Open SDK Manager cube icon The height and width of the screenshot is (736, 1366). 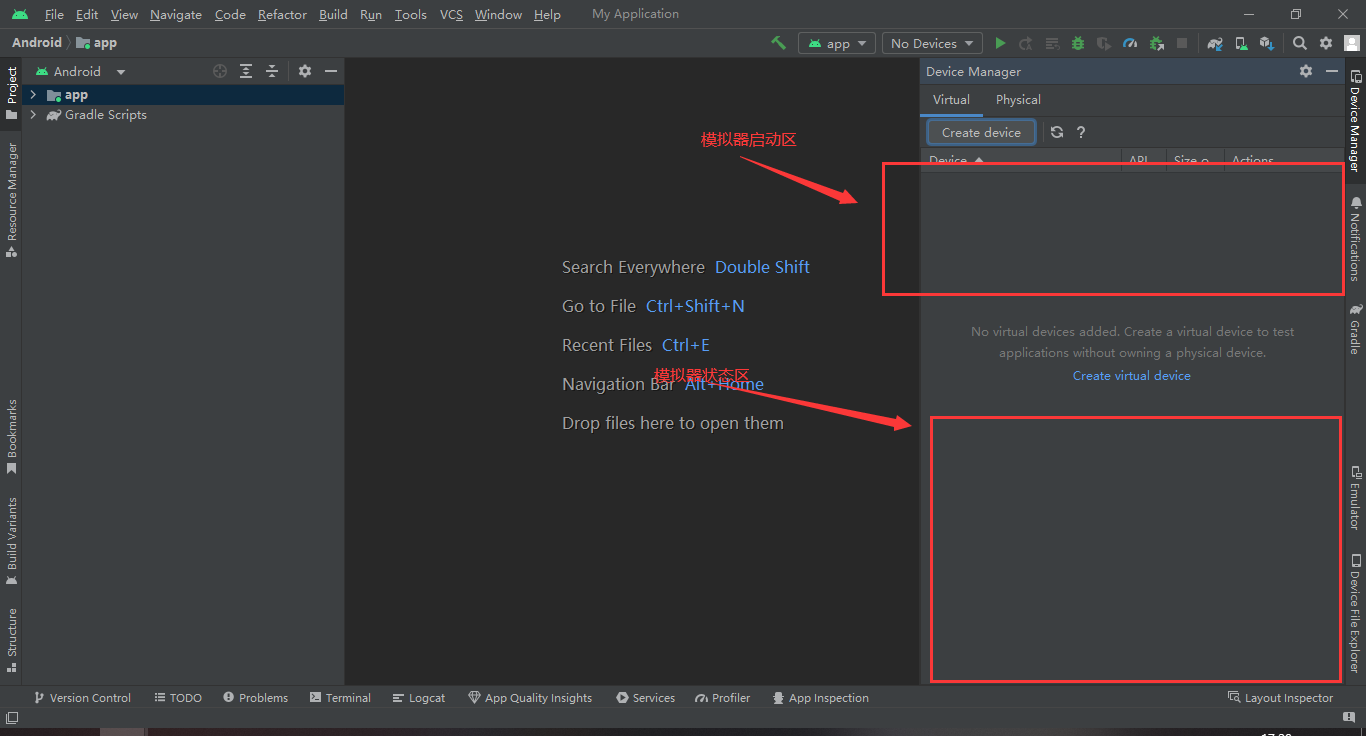pos(1267,43)
